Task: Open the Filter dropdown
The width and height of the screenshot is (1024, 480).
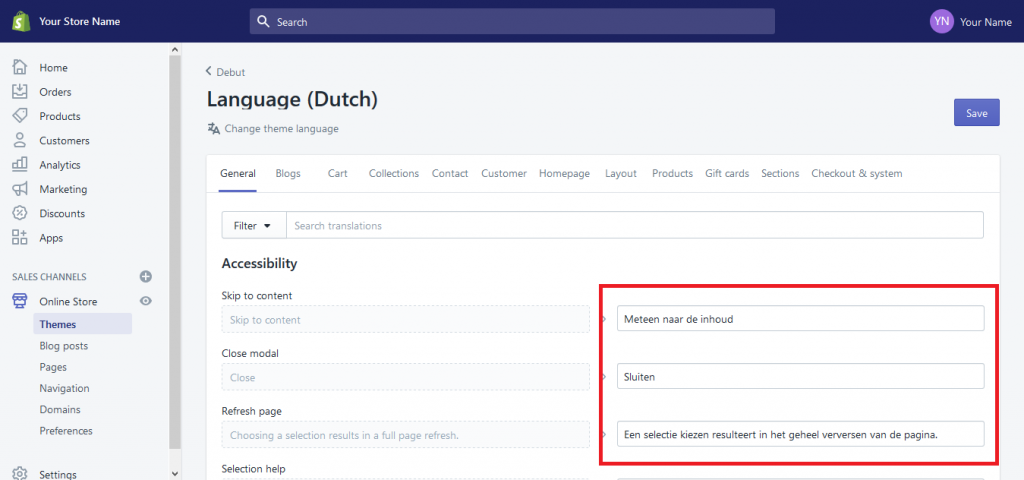Action: (x=253, y=225)
